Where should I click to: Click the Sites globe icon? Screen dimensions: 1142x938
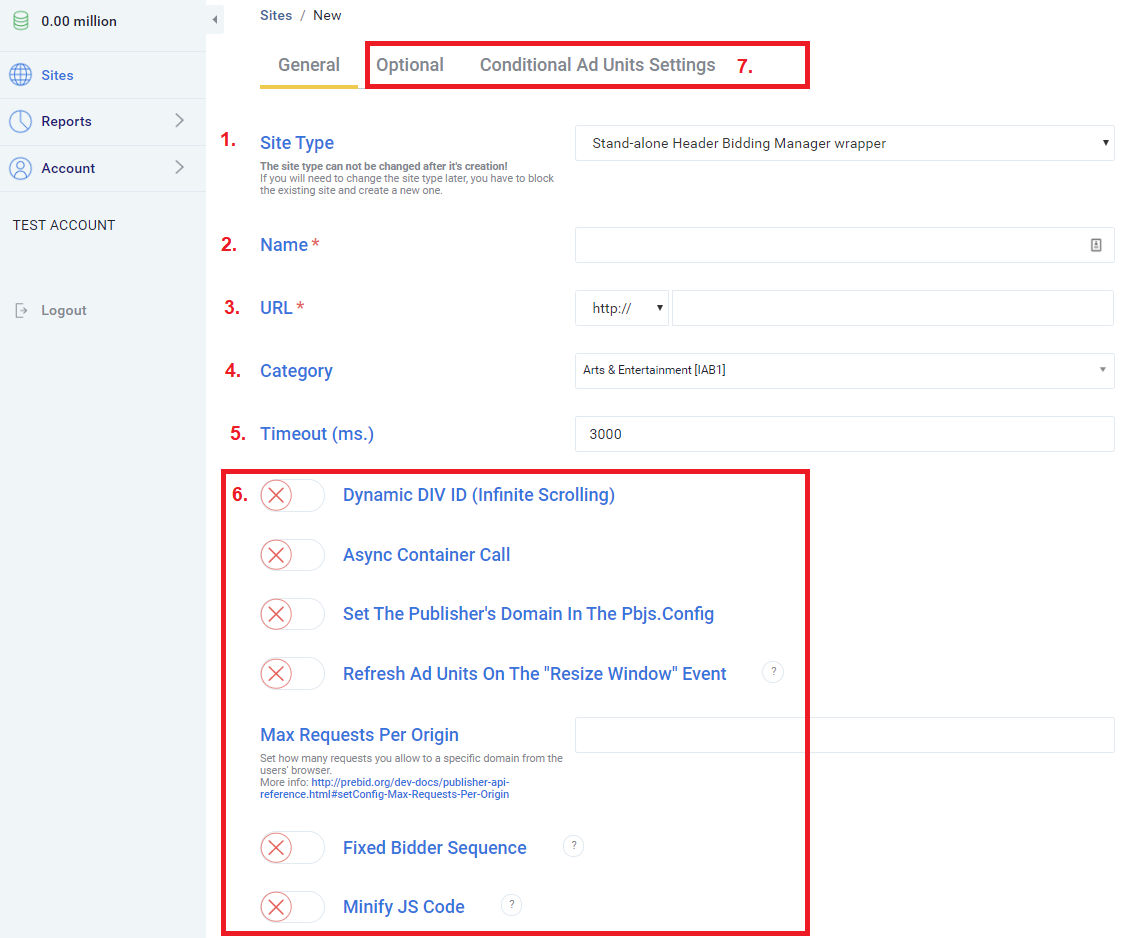20,75
